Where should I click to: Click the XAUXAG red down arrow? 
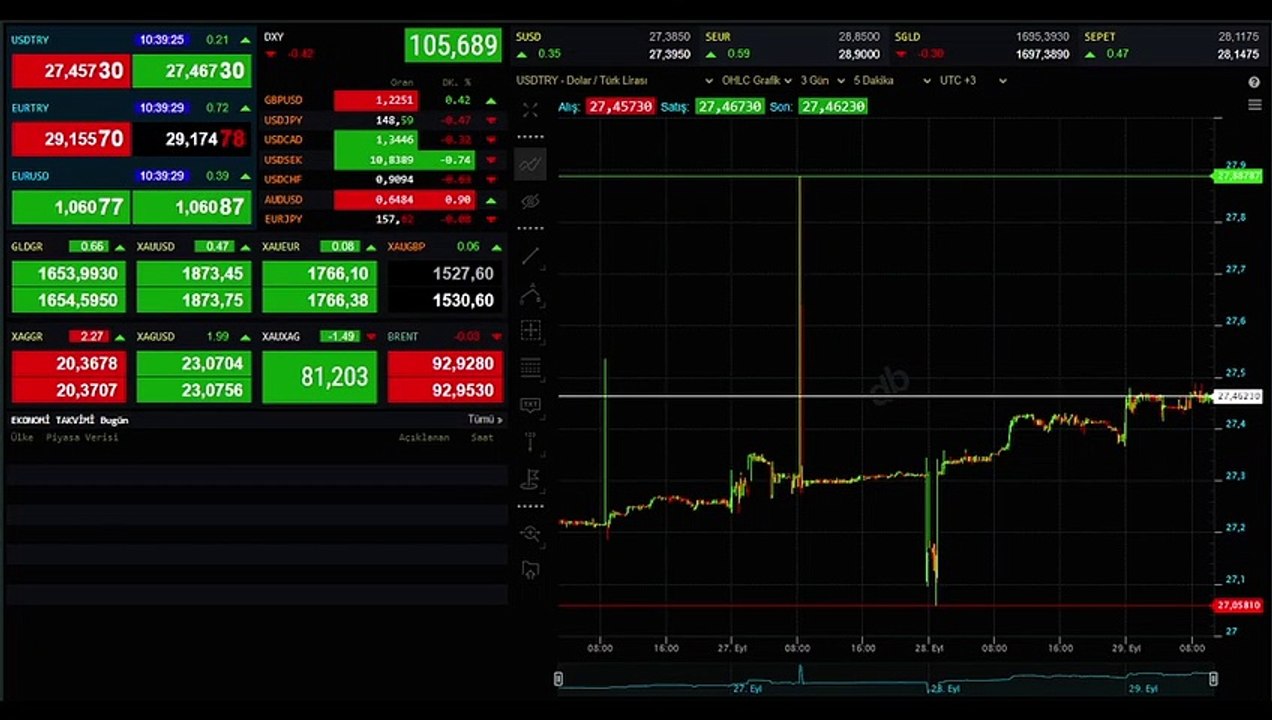[371, 337]
